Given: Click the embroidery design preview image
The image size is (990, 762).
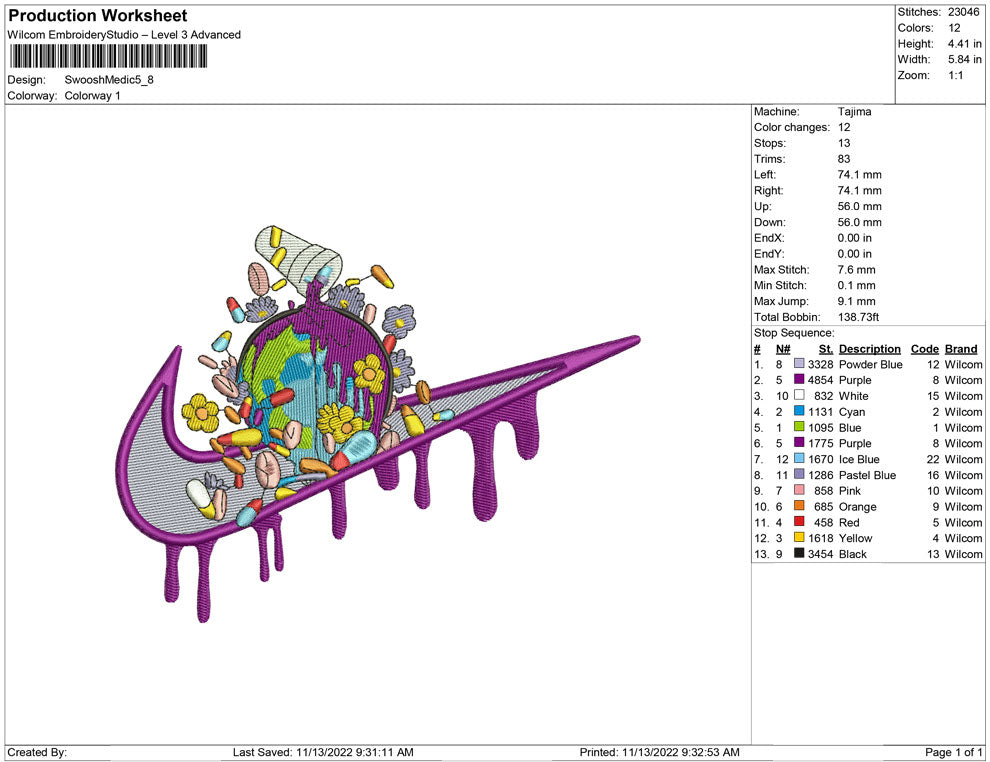Looking at the screenshot, I should point(379,423).
